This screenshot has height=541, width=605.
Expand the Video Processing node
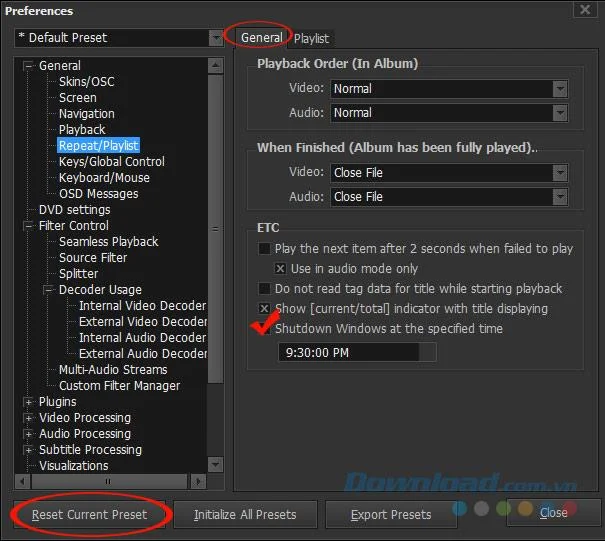[28, 418]
